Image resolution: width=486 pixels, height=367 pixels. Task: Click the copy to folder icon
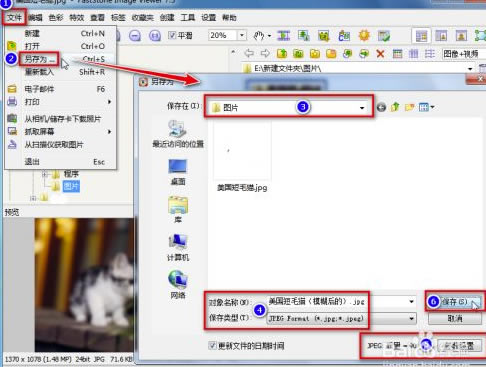point(347,53)
